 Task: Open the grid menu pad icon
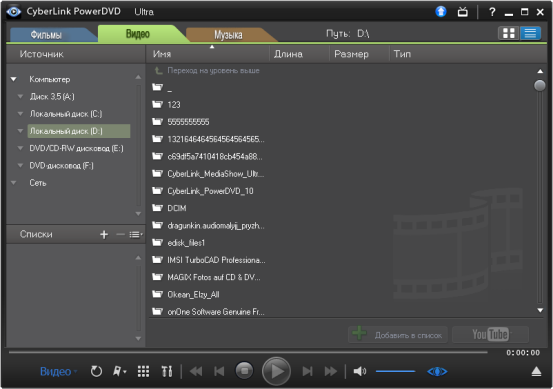click(x=143, y=371)
